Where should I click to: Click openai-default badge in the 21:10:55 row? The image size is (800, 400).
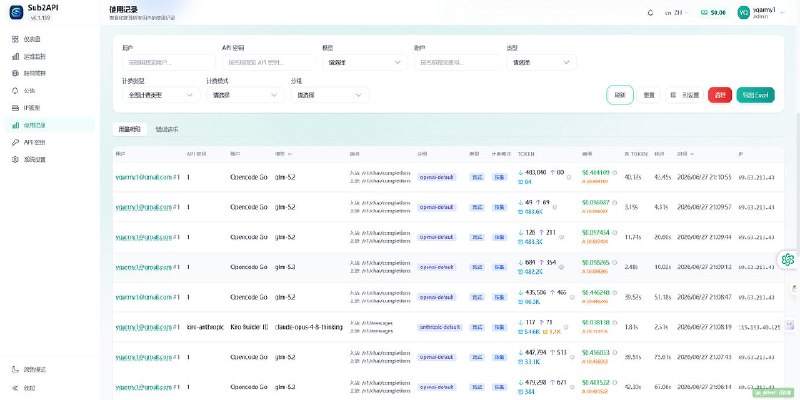pyautogui.click(x=437, y=177)
